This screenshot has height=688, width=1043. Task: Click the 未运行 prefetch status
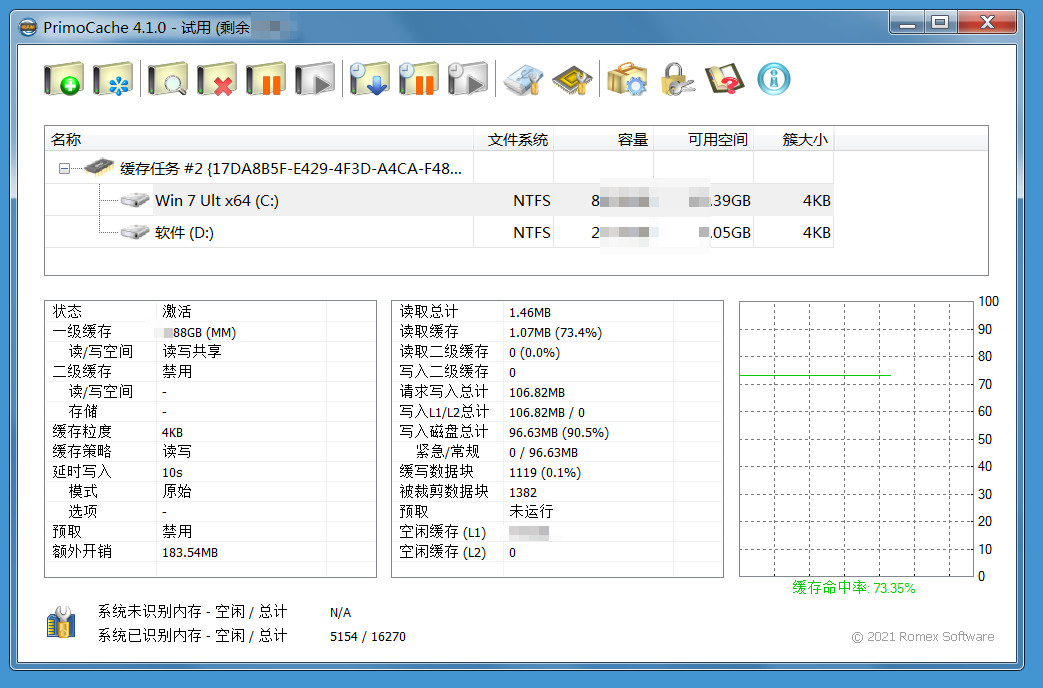531,512
